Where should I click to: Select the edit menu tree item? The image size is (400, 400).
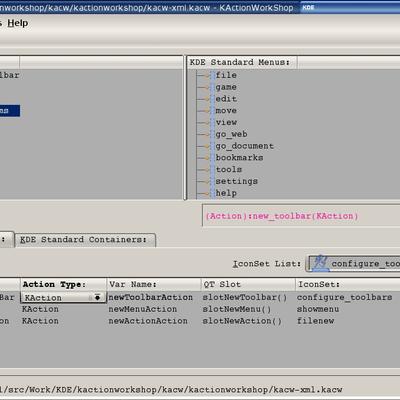[x=226, y=99]
